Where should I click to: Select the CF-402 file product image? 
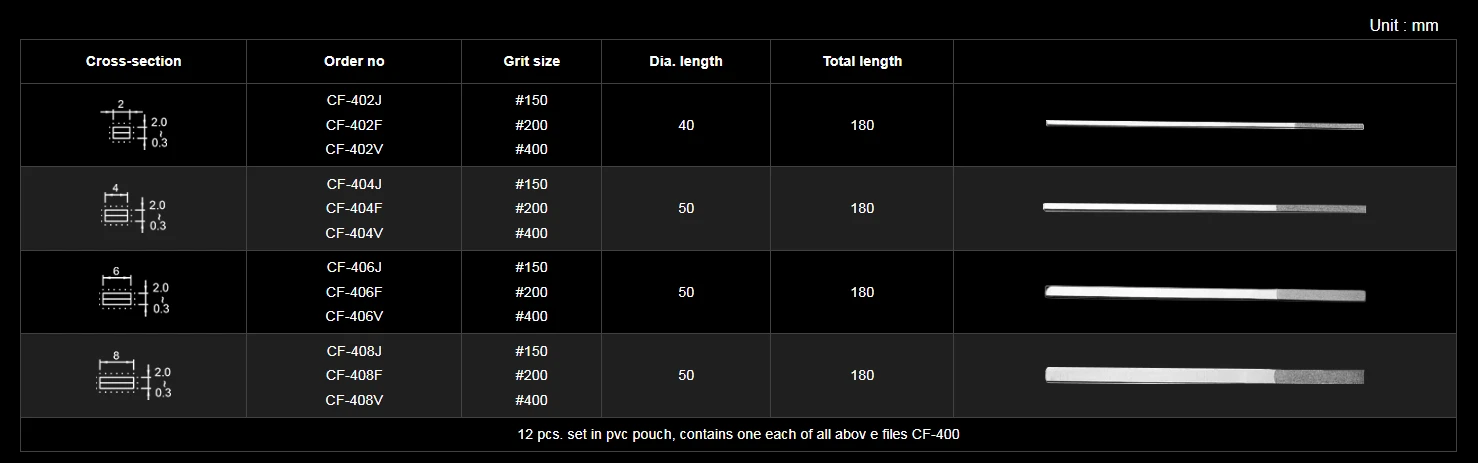point(1204,125)
